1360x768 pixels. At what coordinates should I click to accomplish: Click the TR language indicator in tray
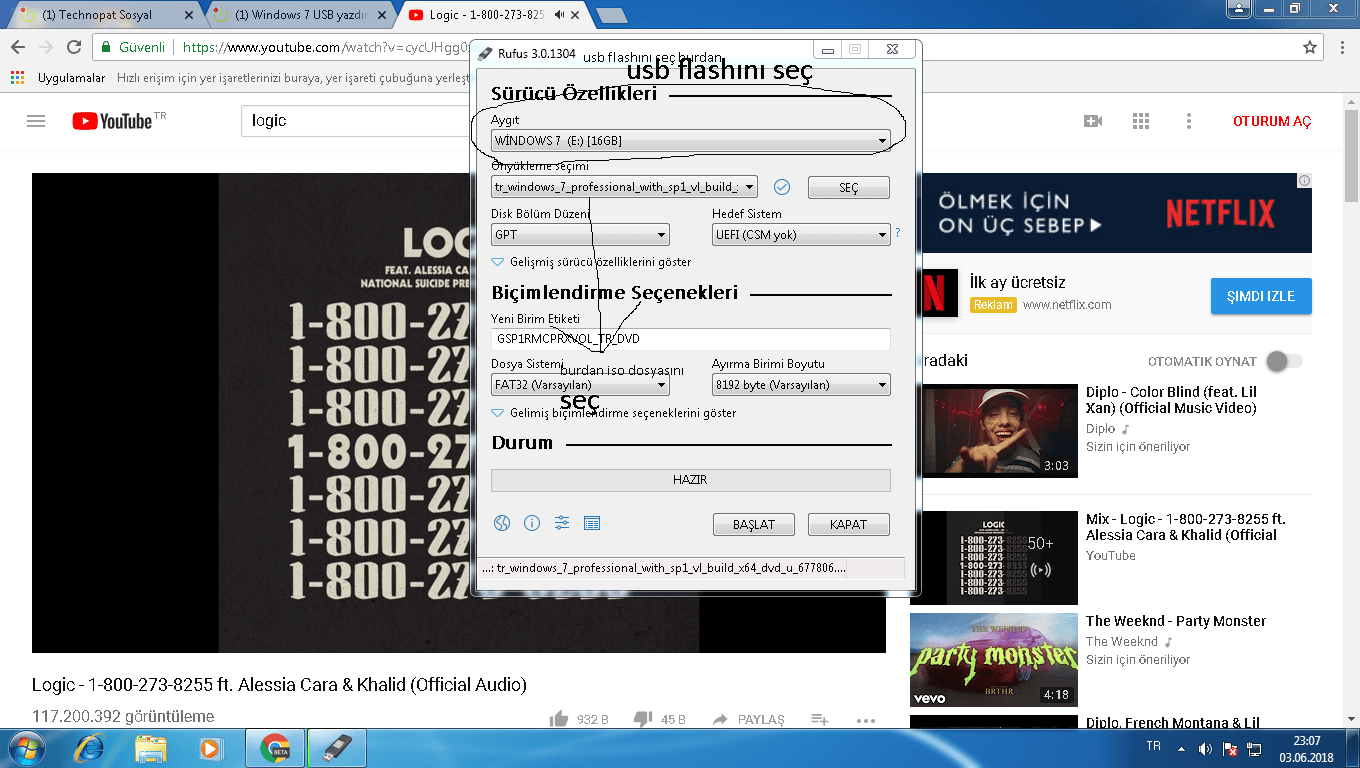1153,747
